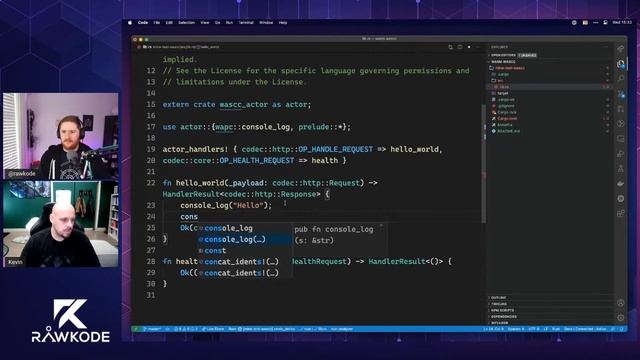Click the @rawkode webcam feed
Viewport: 640px width, 360px height.
pyautogui.click(x=61, y=136)
